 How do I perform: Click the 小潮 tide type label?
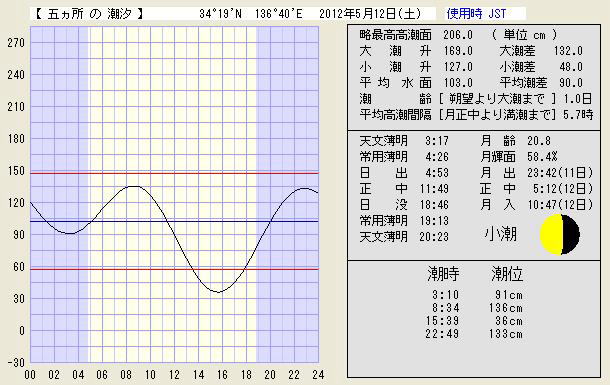point(501,234)
